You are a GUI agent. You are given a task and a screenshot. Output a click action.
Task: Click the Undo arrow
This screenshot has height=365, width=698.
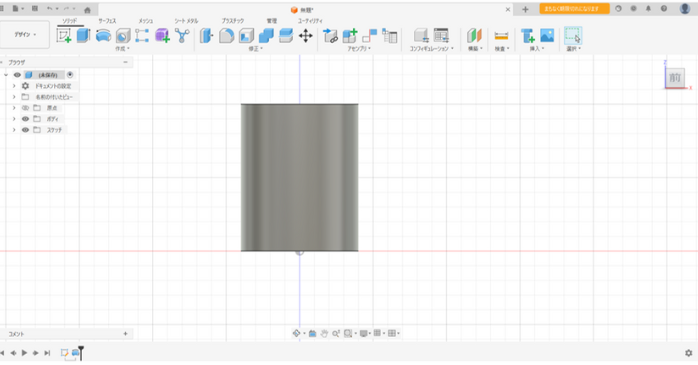click(x=49, y=8)
